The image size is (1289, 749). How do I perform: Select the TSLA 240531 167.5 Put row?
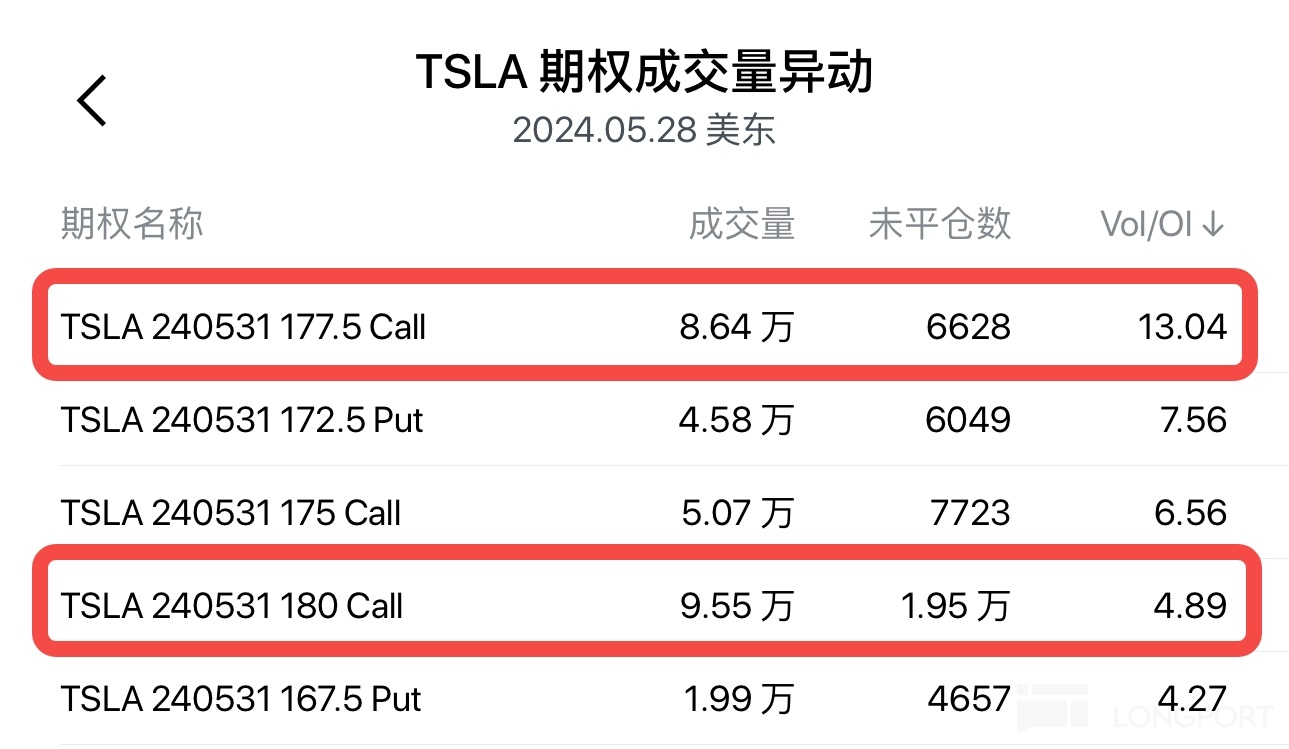pyautogui.click(x=241, y=699)
